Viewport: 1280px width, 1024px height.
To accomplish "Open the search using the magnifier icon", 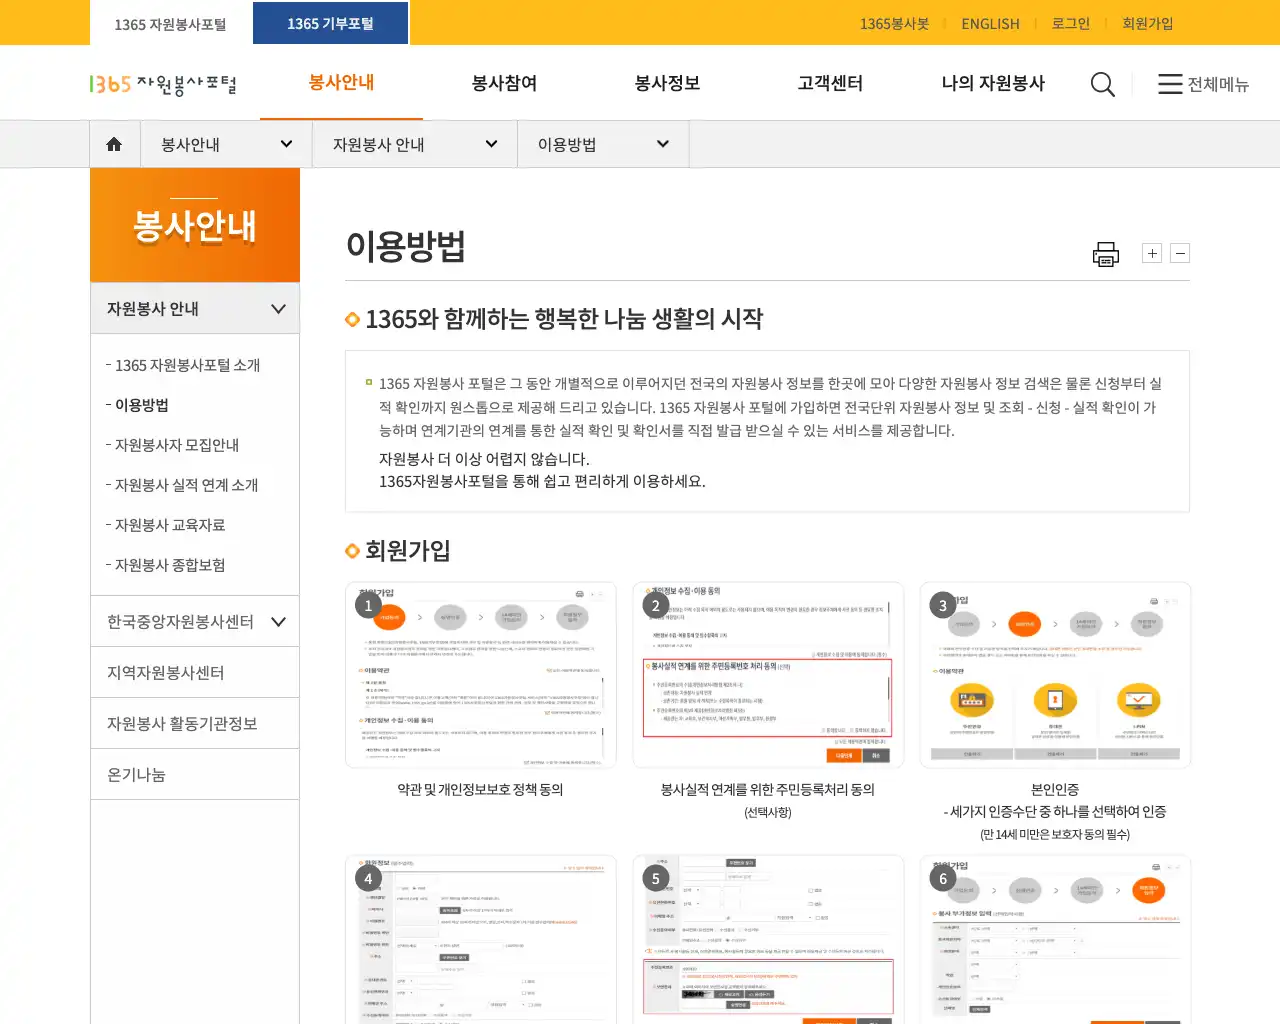I will pos(1102,84).
